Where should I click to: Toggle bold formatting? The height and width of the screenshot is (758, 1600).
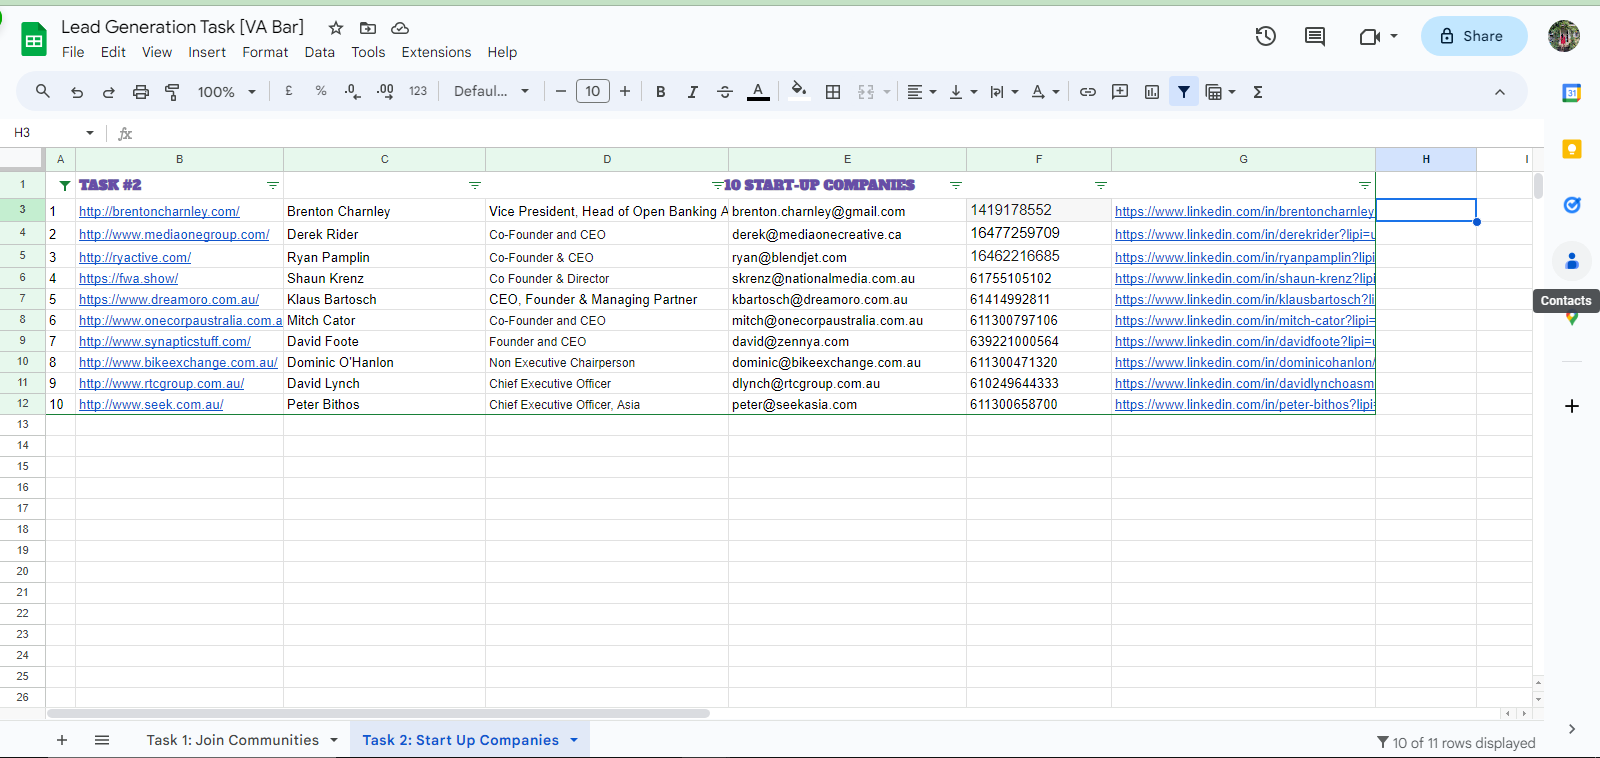coord(660,92)
